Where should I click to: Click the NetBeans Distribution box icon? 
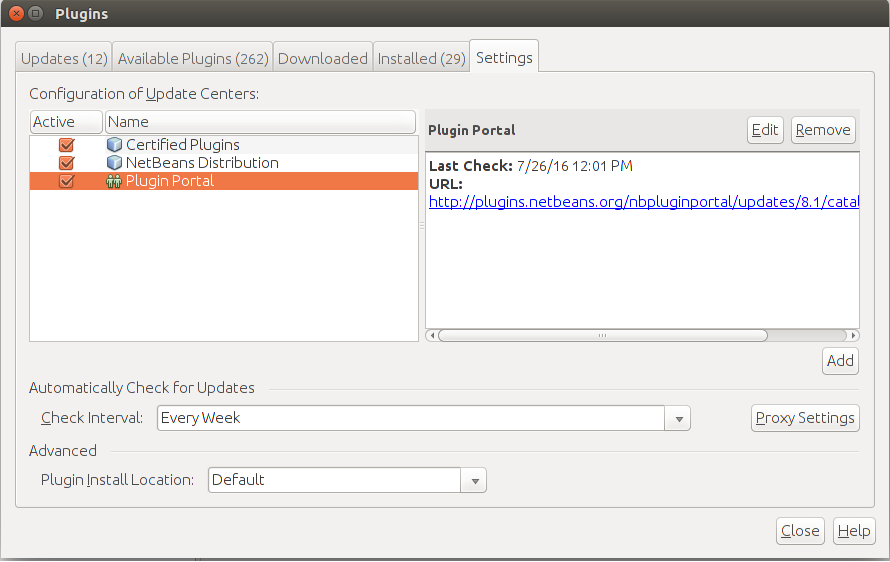pyautogui.click(x=114, y=163)
